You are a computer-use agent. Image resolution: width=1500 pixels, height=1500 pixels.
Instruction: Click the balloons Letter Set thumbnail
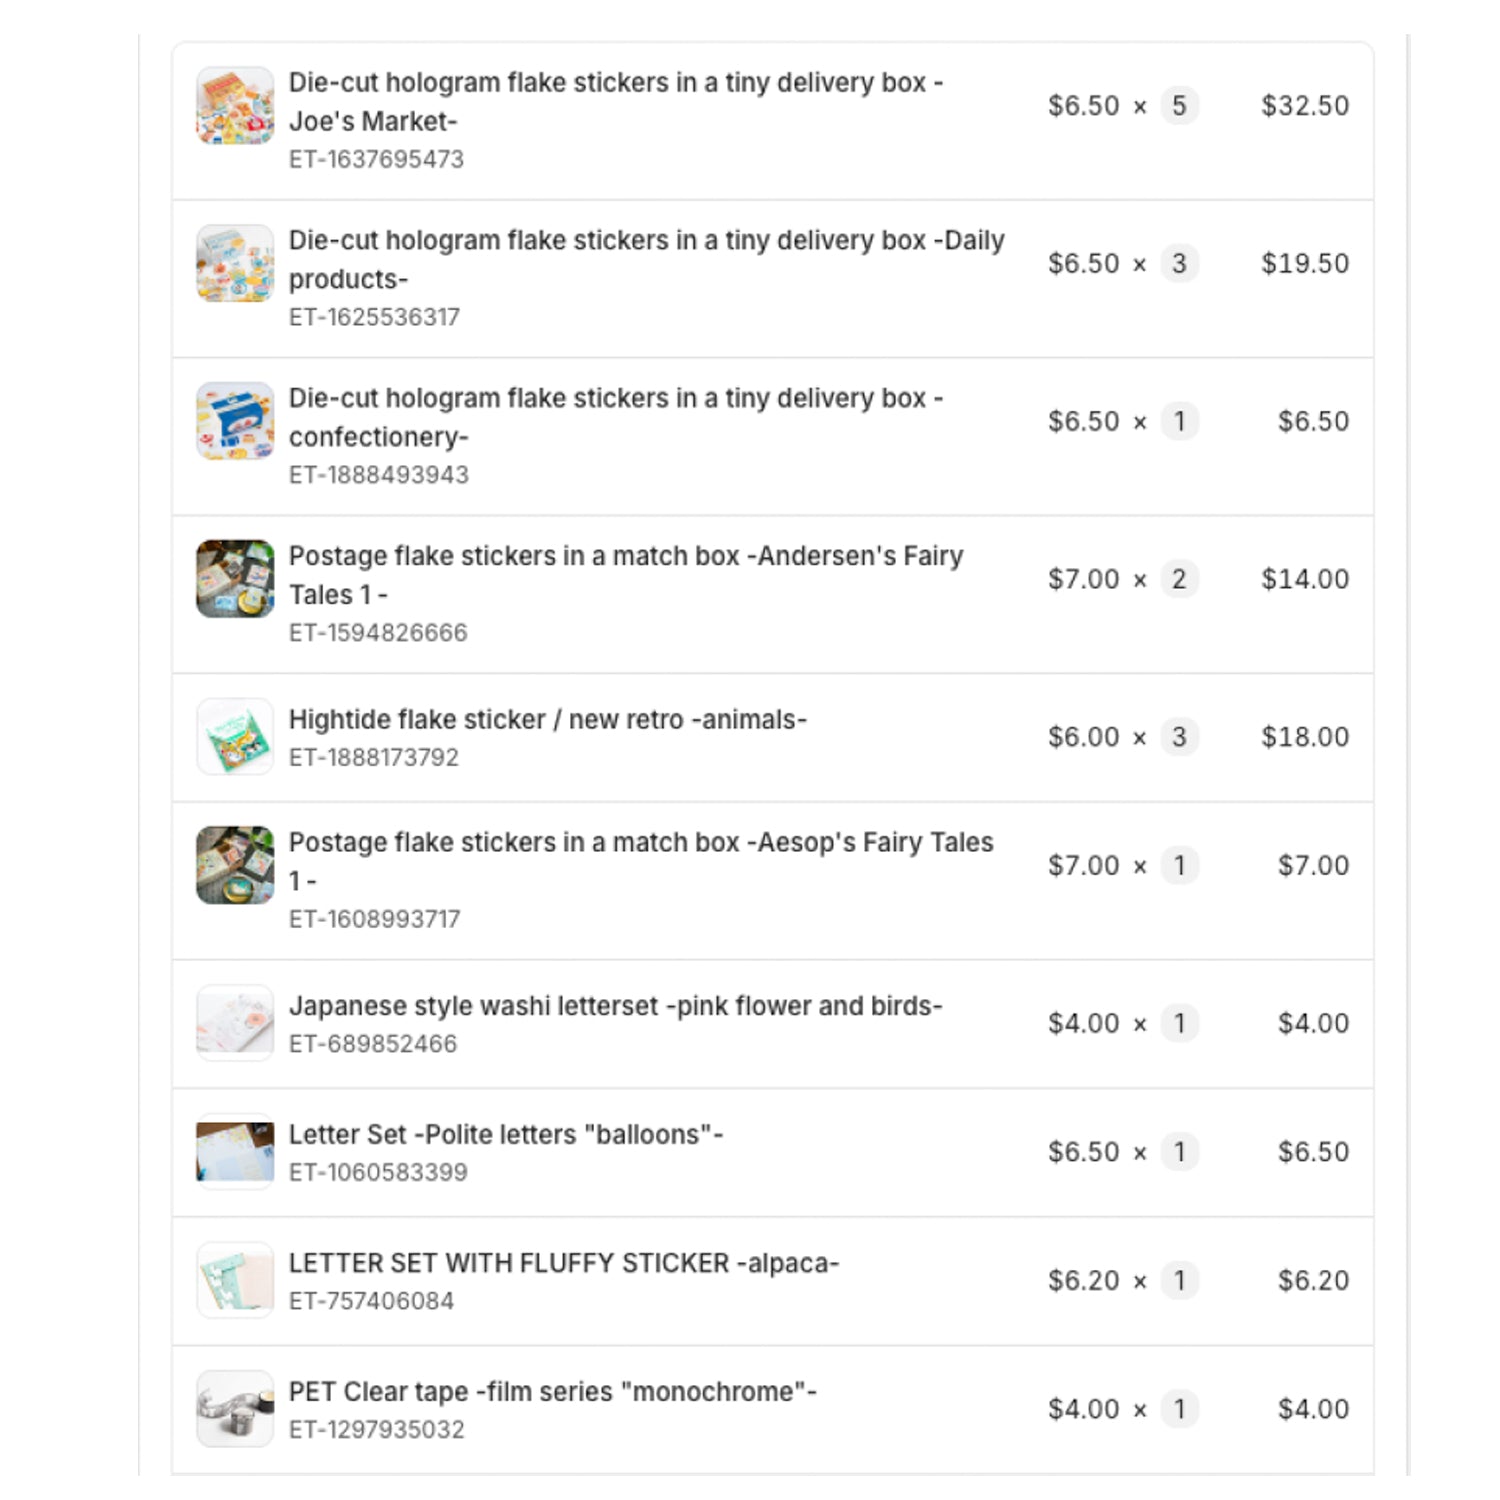[235, 1152]
